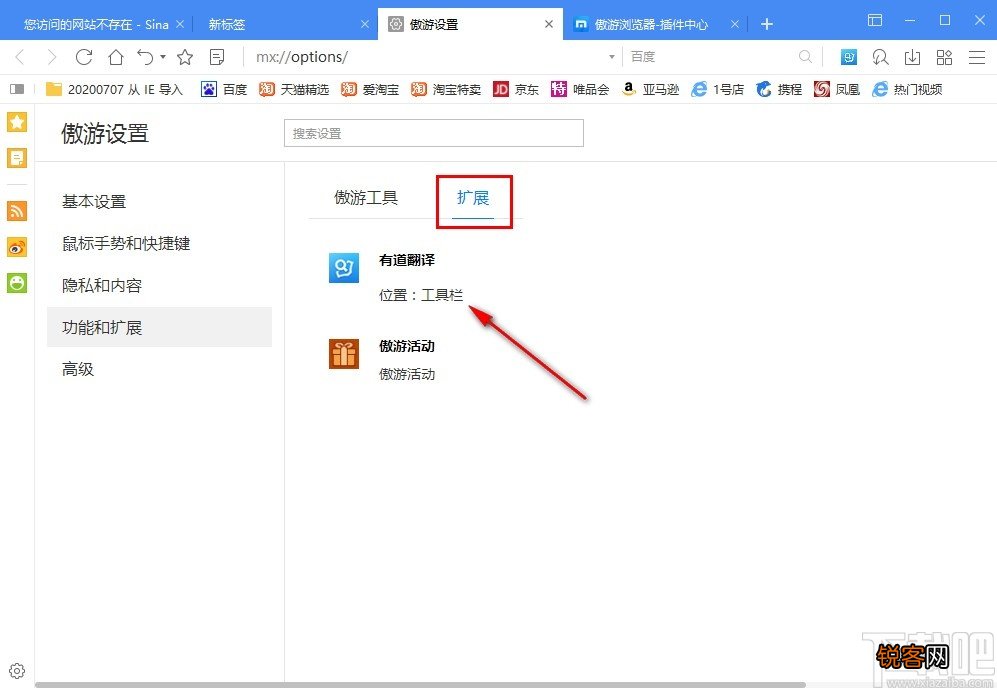Open the 1号店 bookmark
997x688 pixels.
point(718,89)
